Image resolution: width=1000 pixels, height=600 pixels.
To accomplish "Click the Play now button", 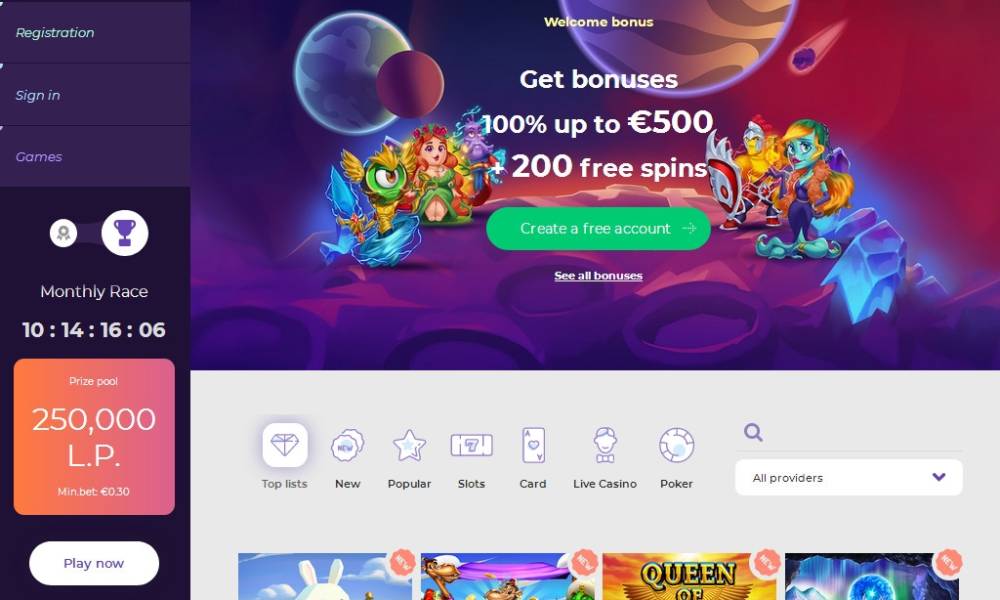I will (94, 563).
